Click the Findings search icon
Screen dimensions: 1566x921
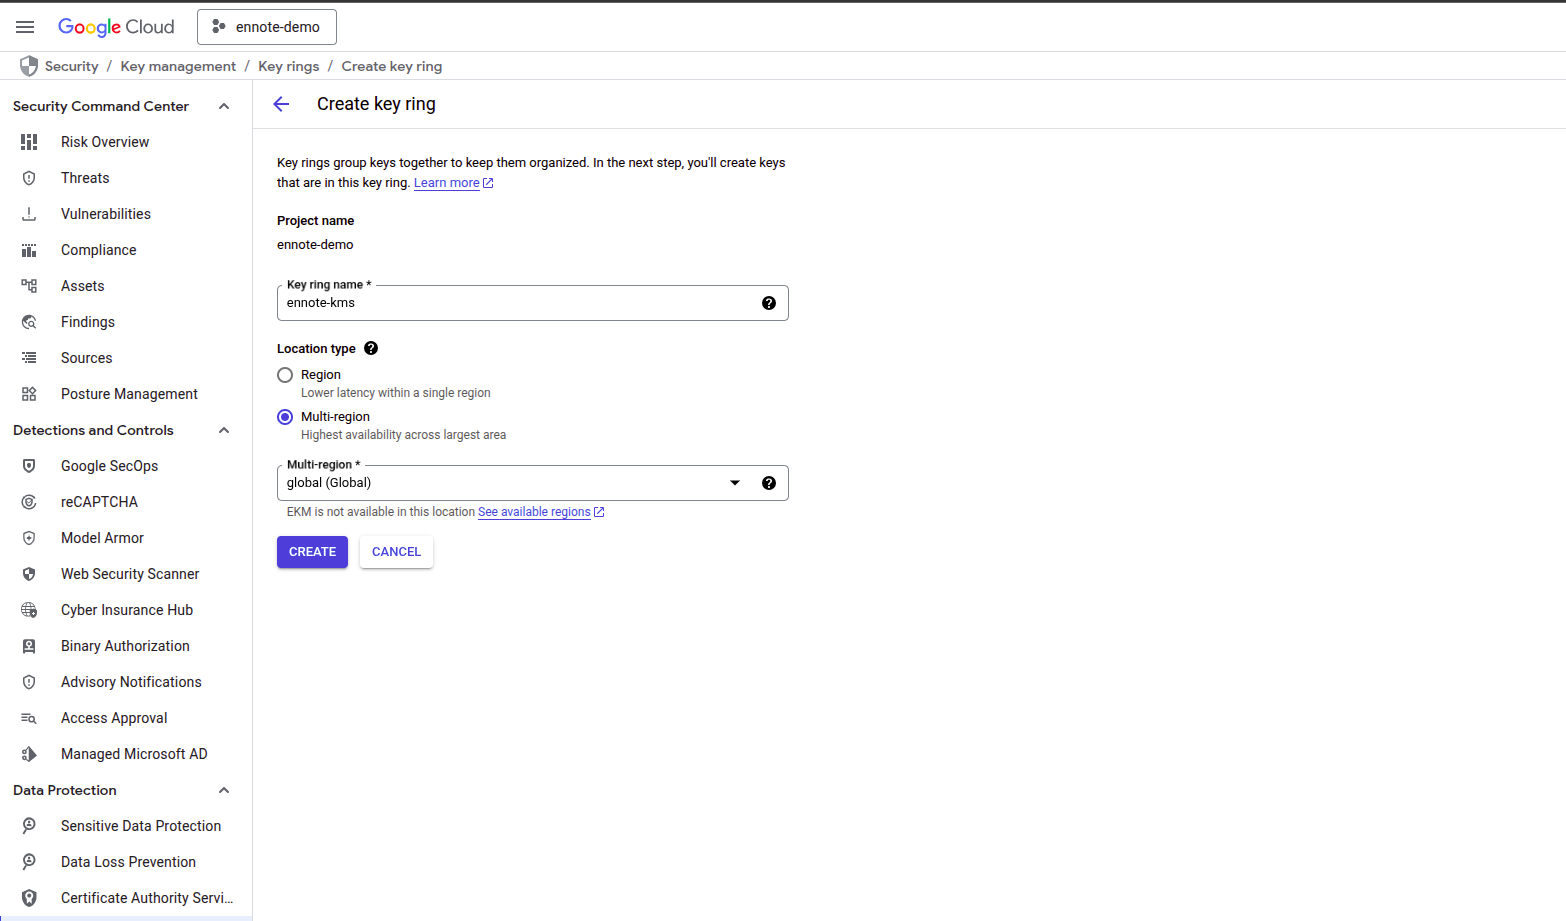tap(29, 322)
